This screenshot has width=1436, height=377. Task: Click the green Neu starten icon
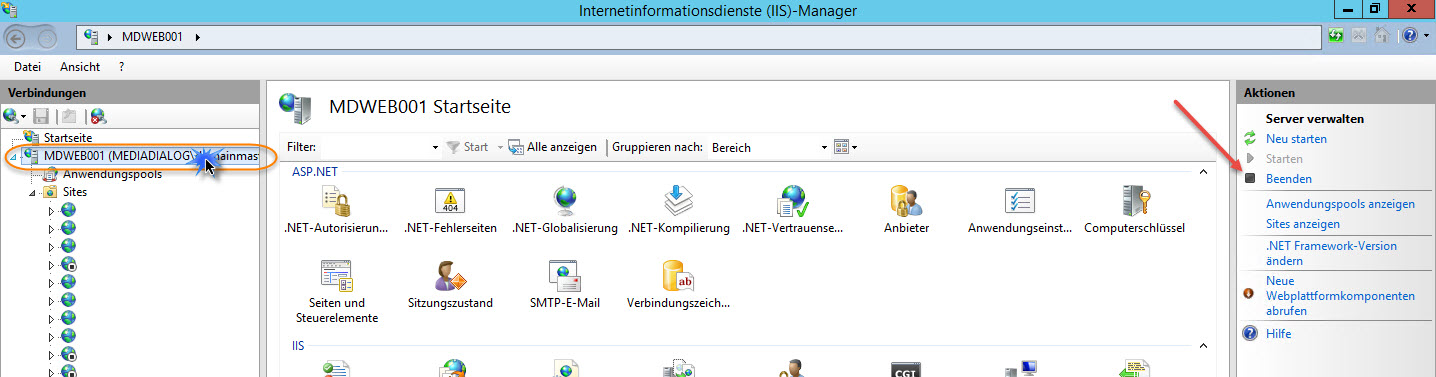pyautogui.click(x=1249, y=139)
